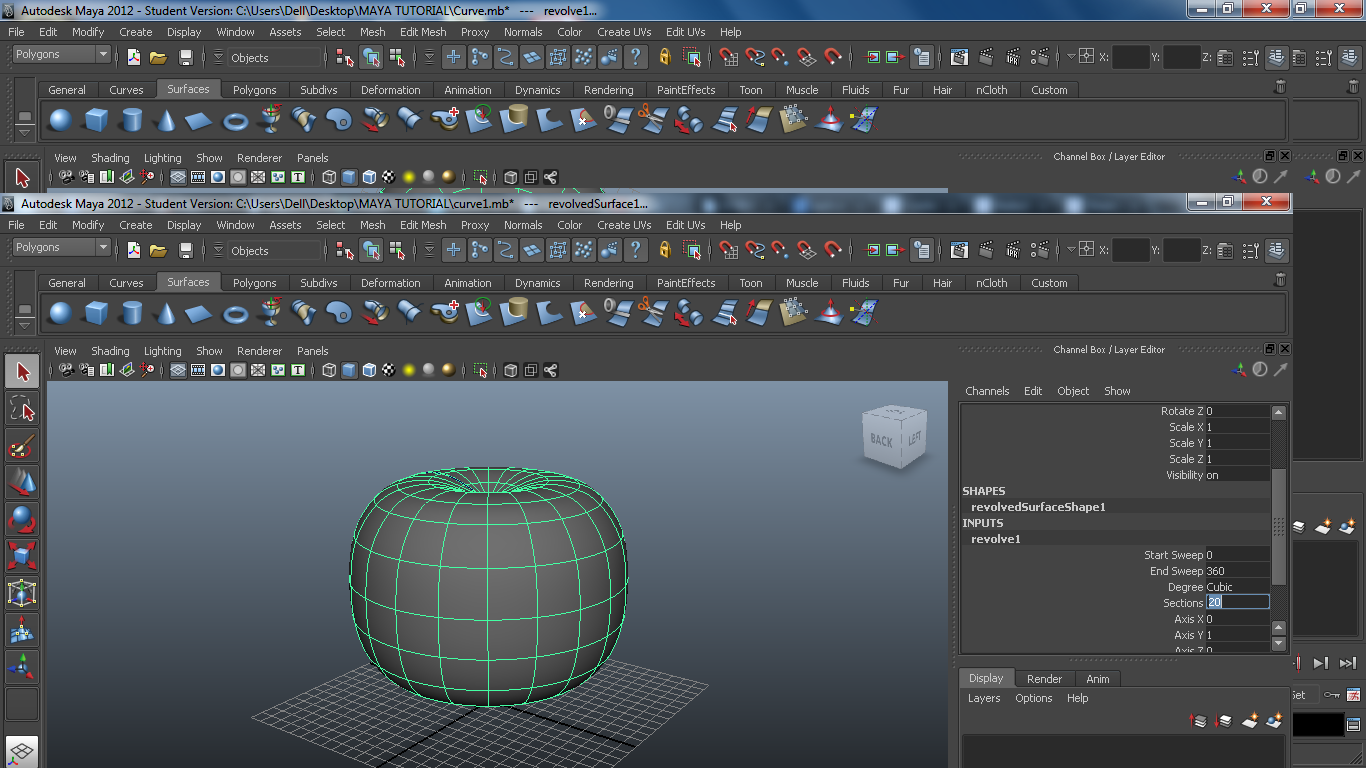The height and width of the screenshot is (768, 1366).
Task: Click the NURBS cube shelf icon, front window
Action: (x=96, y=313)
